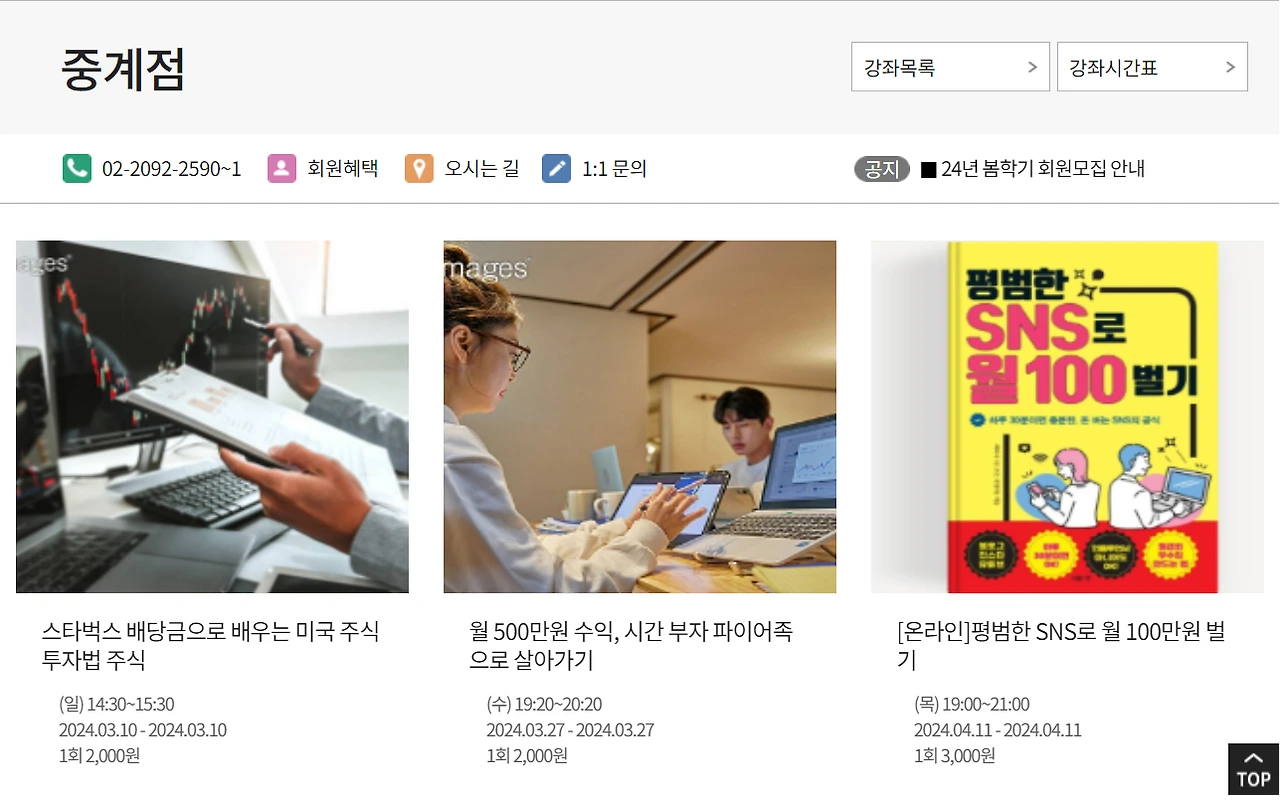Screen dimensions: 1280x803
Task: Open the woman with laptop course thumbnail
Action: pyautogui.click(x=640, y=416)
